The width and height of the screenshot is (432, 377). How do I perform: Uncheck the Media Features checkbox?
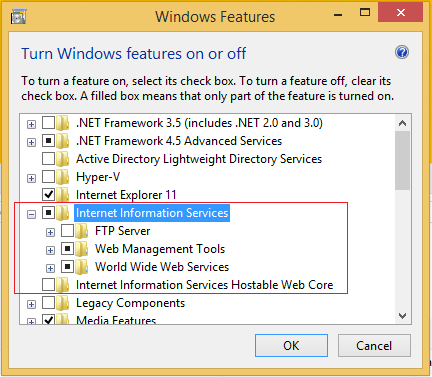pos(48,320)
